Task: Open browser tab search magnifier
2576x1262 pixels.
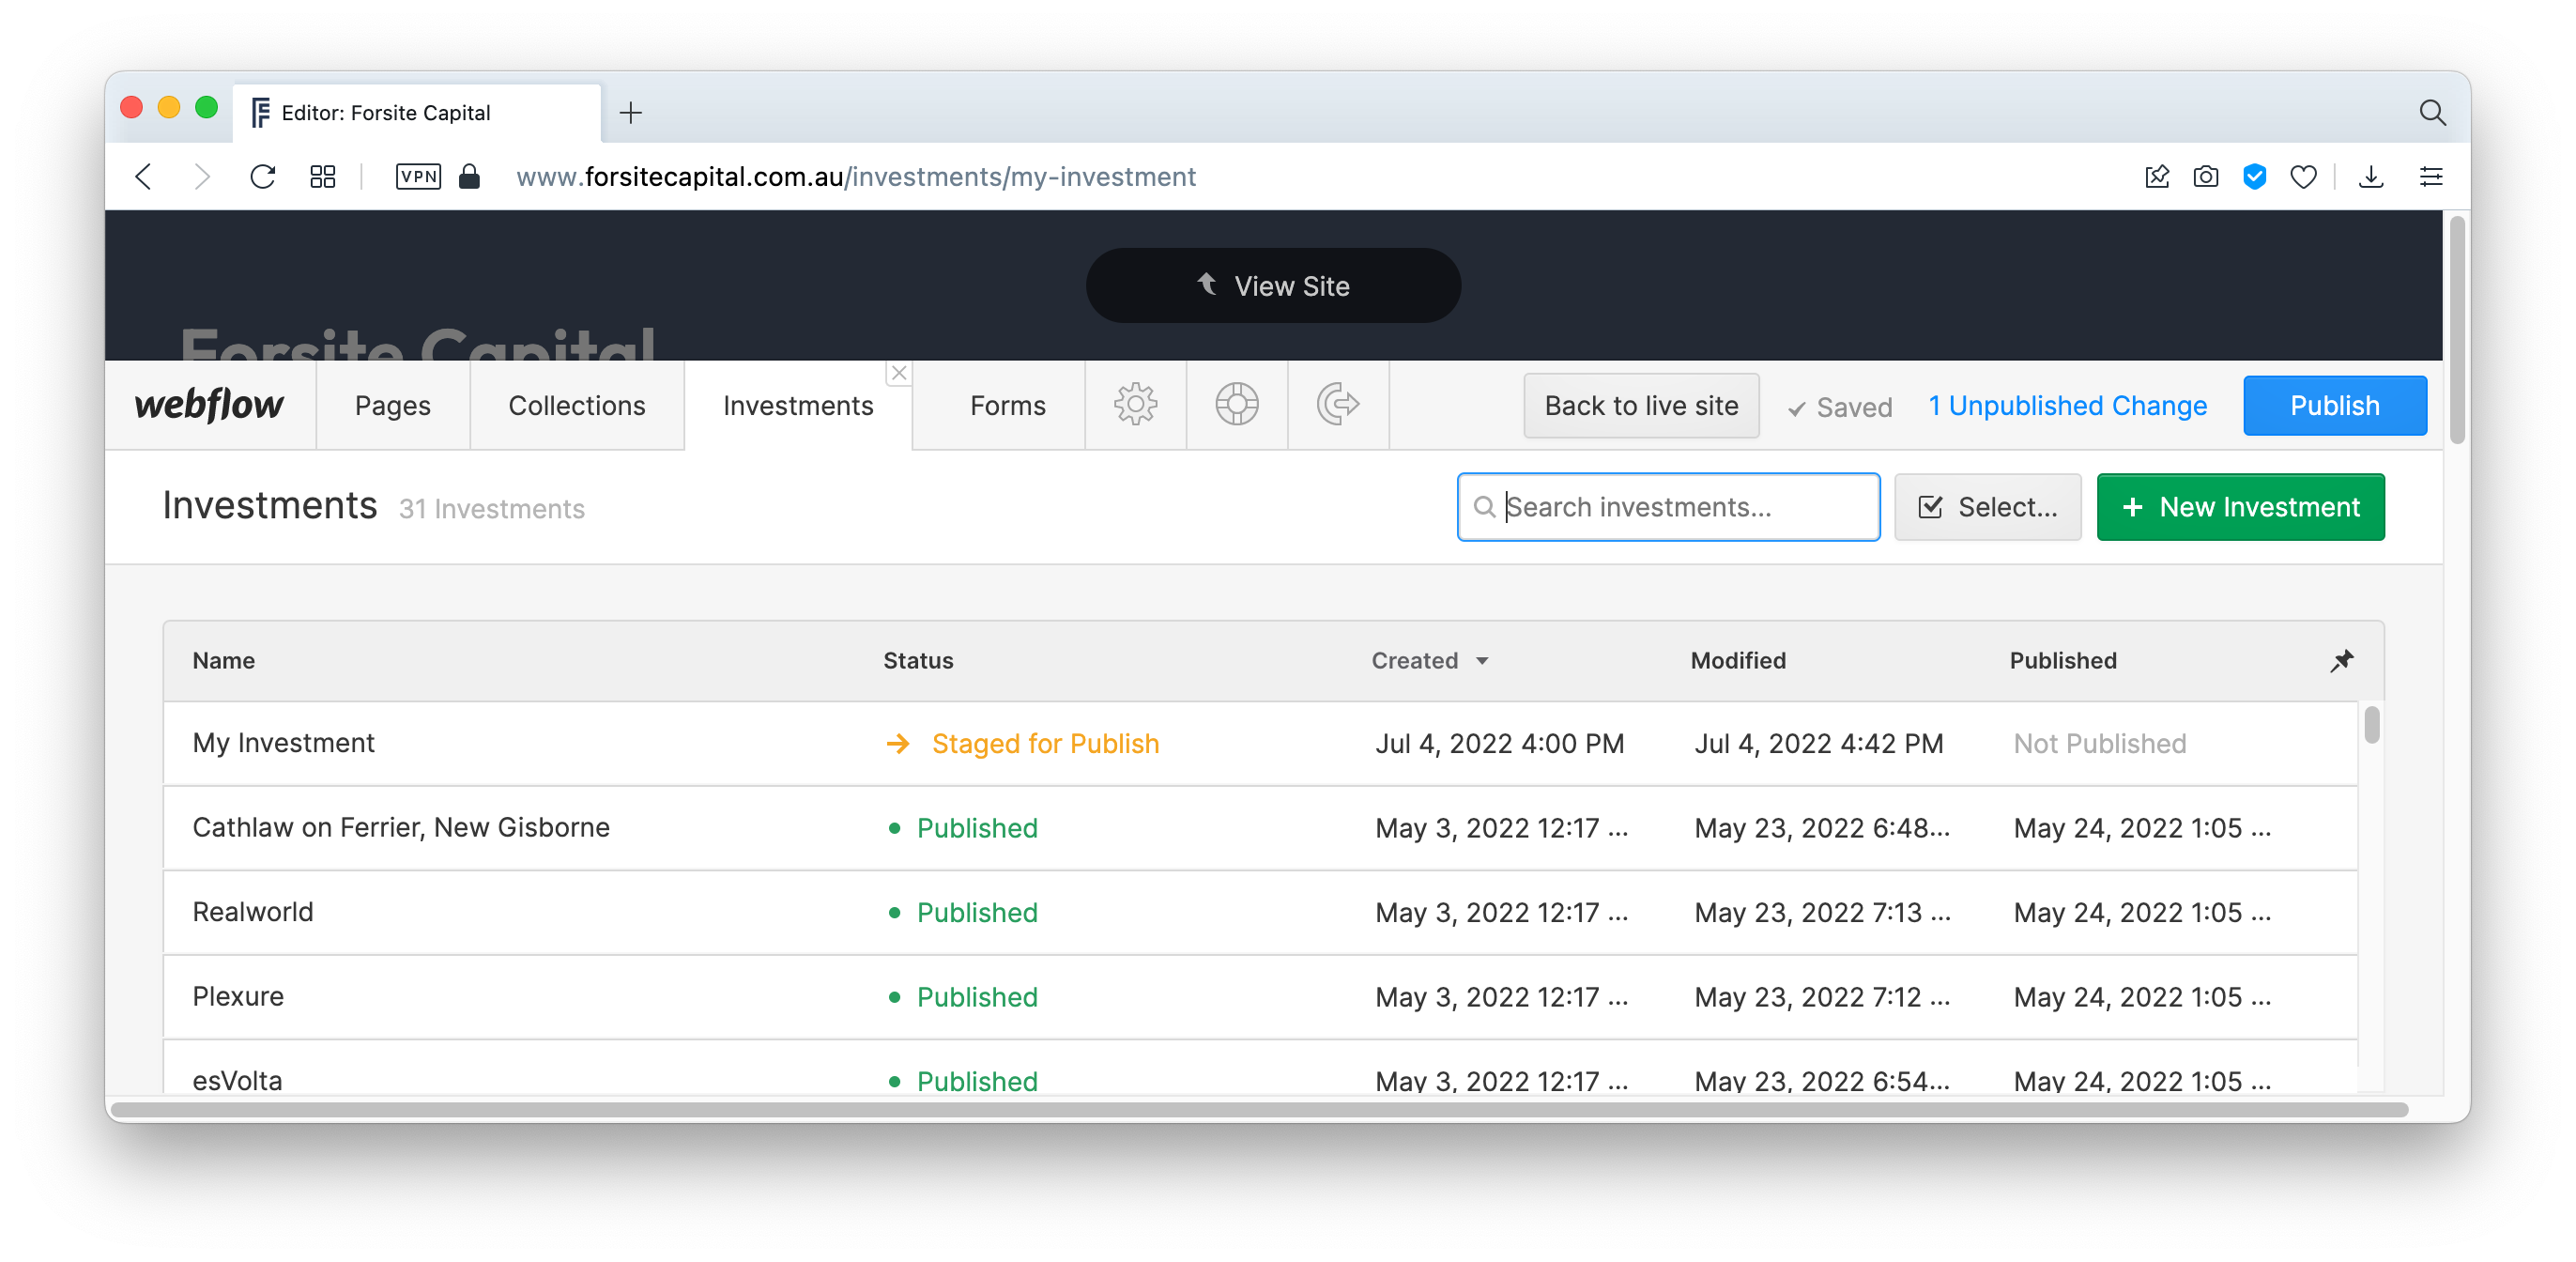Action: coord(2432,112)
